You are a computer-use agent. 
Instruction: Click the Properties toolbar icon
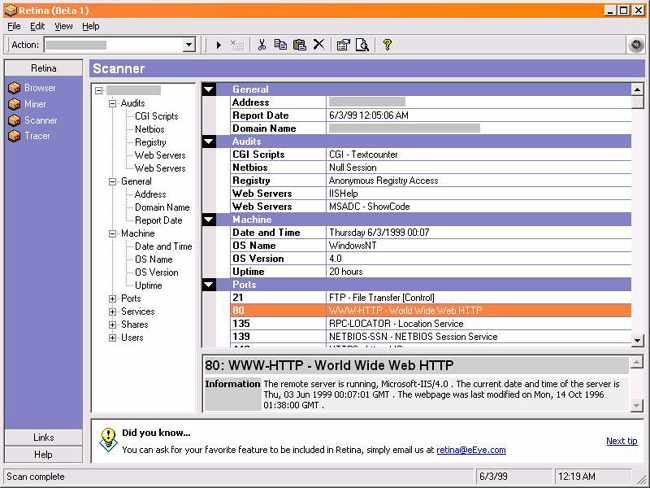(343, 44)
